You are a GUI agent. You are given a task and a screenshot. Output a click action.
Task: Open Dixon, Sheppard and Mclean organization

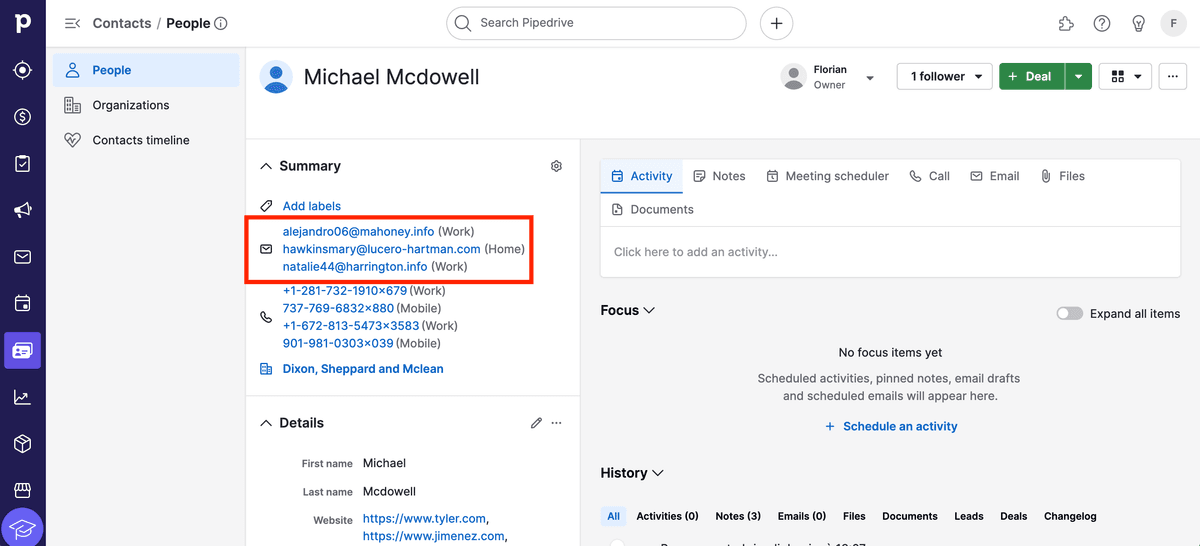(x=363, y=369)
